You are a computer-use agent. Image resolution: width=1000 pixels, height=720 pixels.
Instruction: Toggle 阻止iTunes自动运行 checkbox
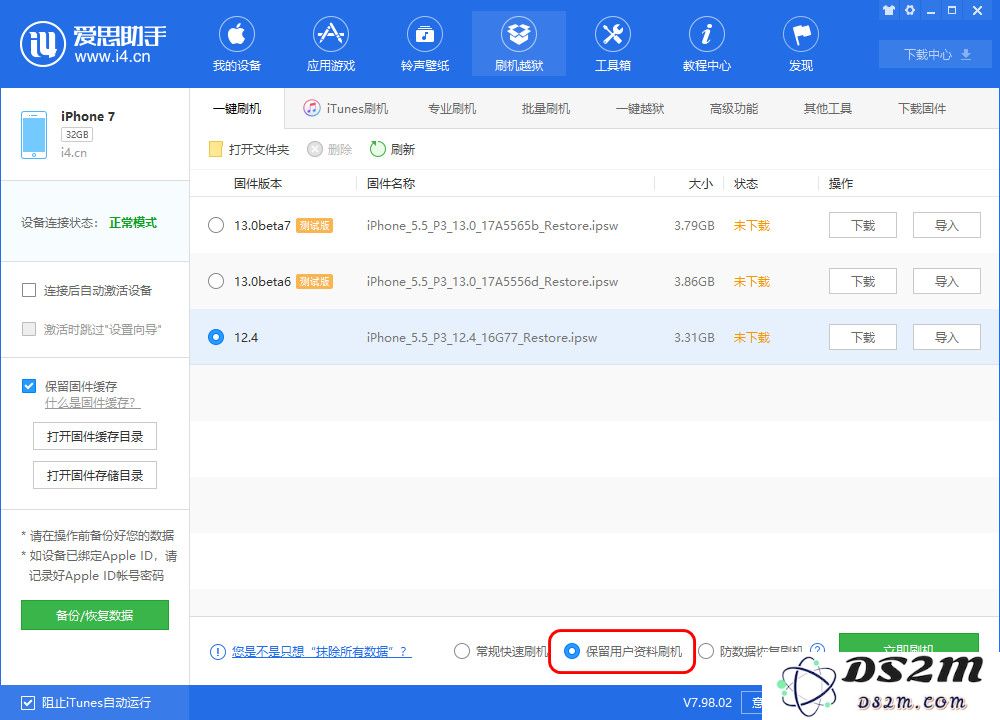tap(28, 703)
